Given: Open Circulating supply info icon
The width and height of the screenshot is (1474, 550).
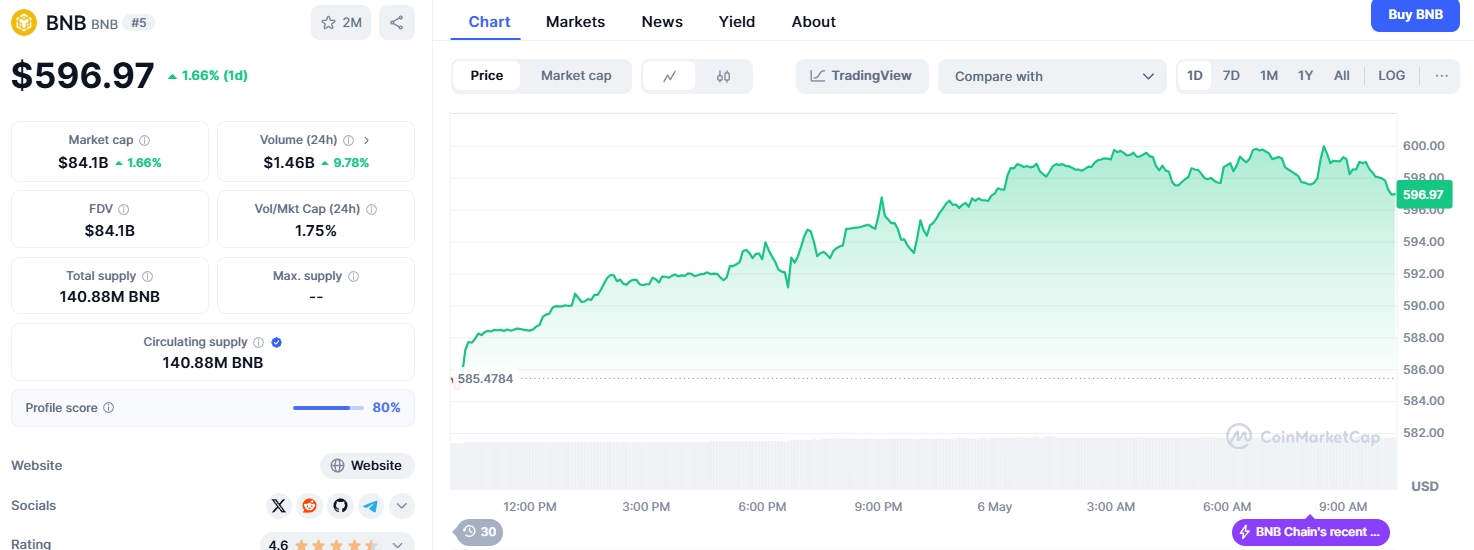Looking at the screenshot, I should point(259,342).
